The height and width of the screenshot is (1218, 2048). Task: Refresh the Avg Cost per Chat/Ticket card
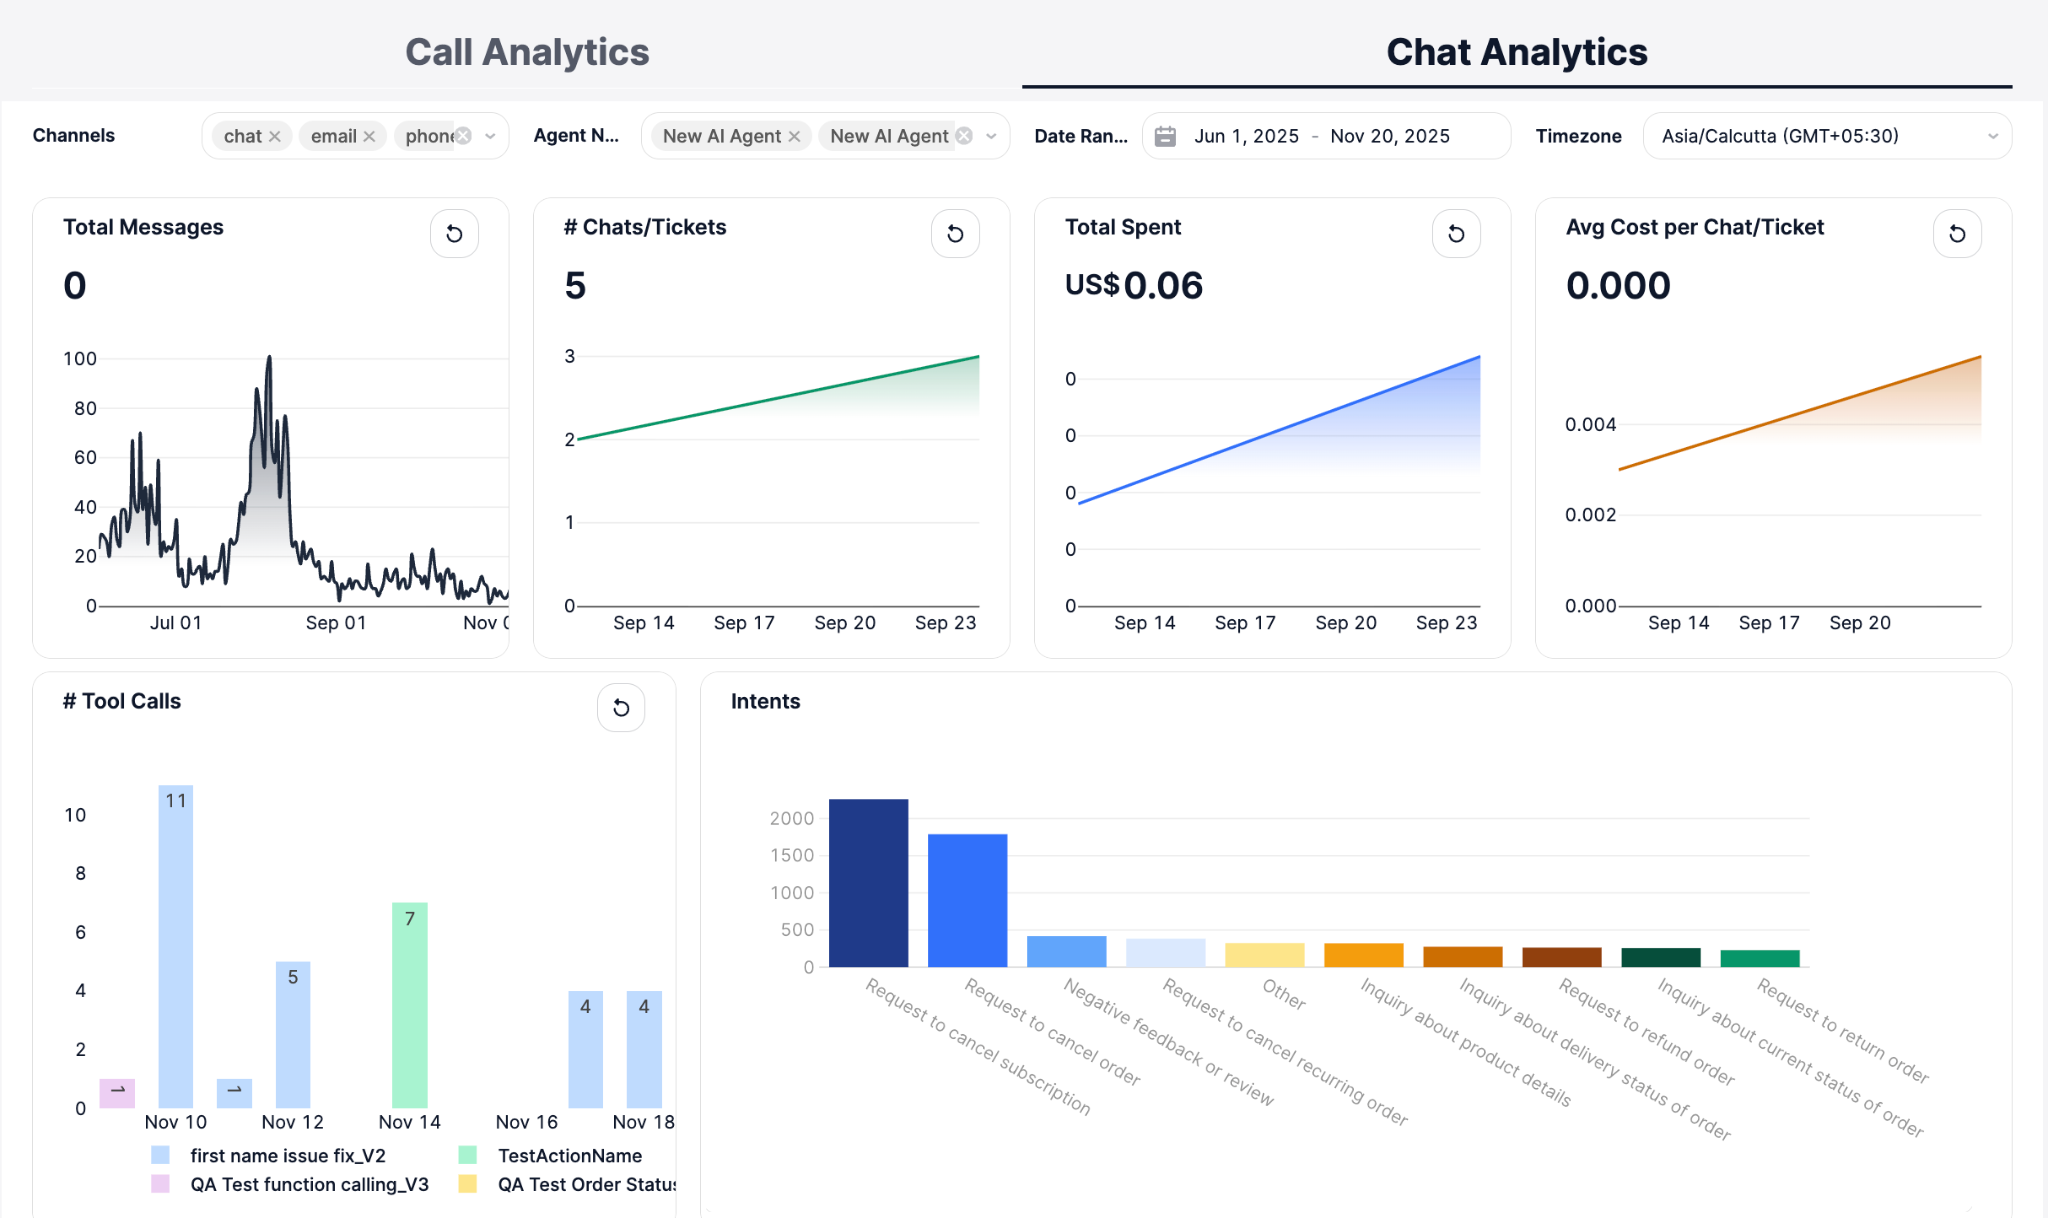click(1957, 234)
